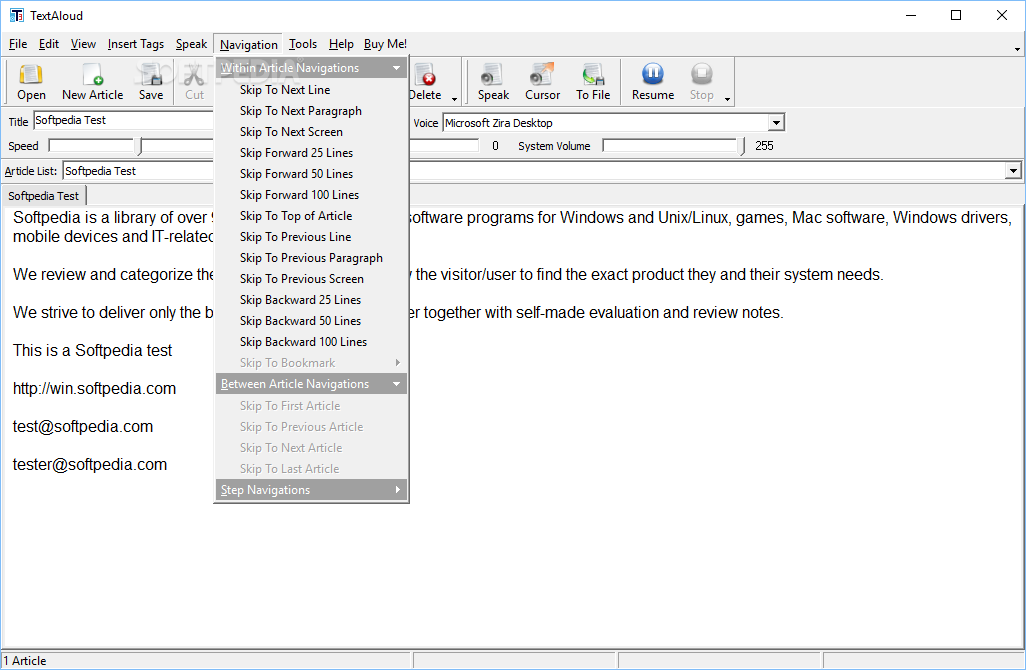Screen dimensions: 1026x670
Task: Open toolbar options arrow after Delete
Action: (454, 99)
